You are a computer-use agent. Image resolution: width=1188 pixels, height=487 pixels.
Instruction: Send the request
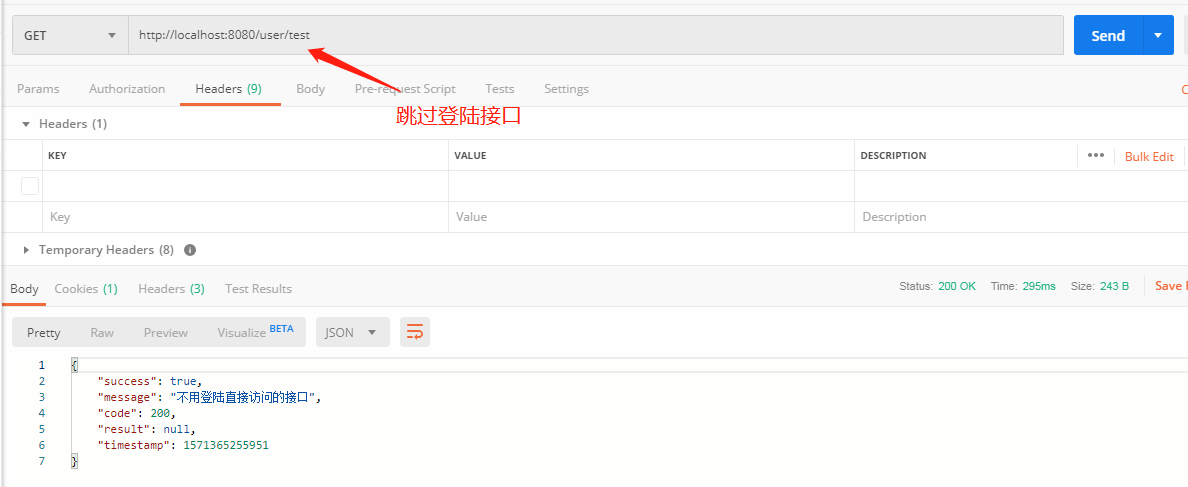(x=1108, y=36)
